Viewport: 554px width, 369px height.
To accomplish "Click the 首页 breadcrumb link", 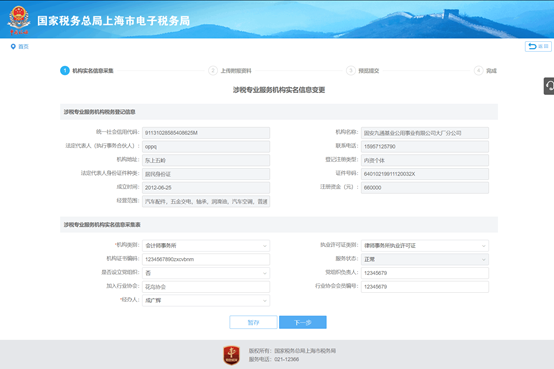I will [x=23, y=47].
